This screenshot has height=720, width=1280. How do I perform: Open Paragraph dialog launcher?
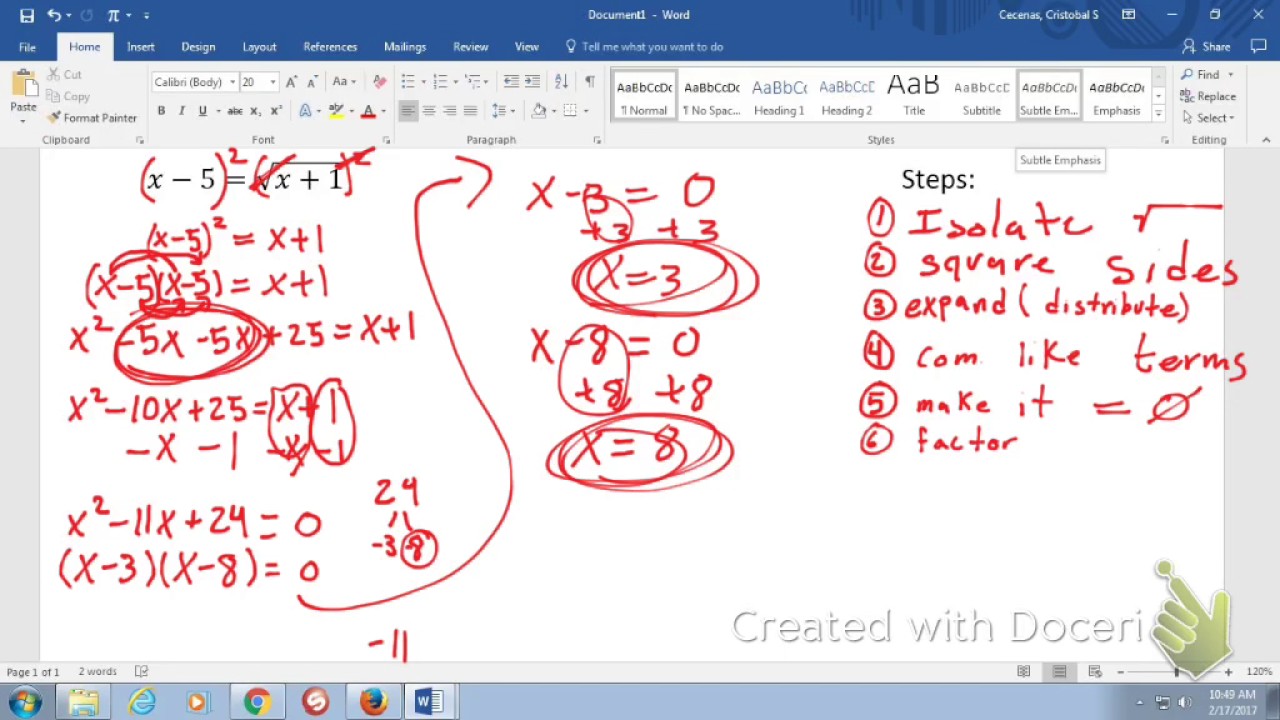[x=597, y=141]
